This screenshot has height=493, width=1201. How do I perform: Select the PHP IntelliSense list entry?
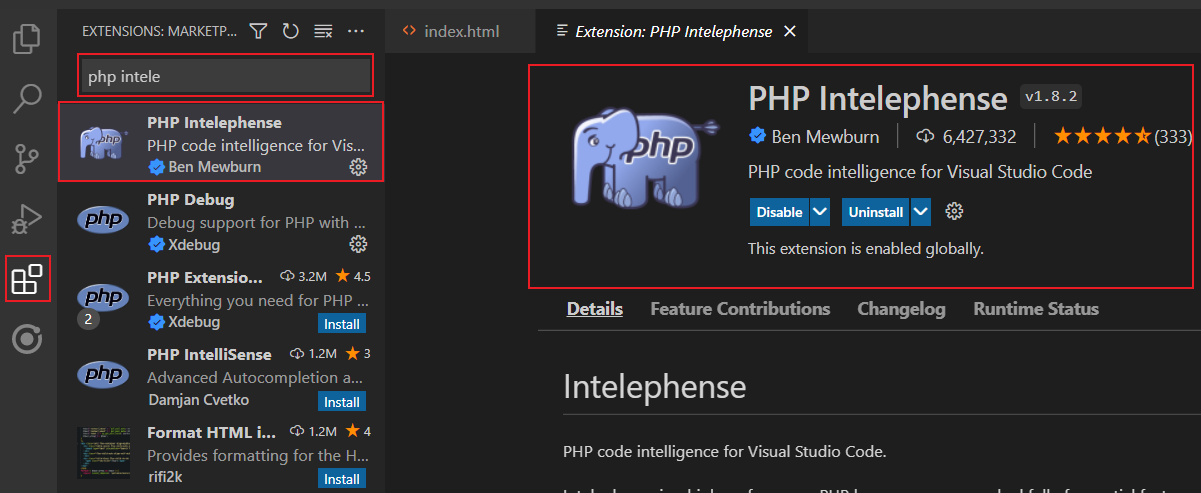pos(221,375)
